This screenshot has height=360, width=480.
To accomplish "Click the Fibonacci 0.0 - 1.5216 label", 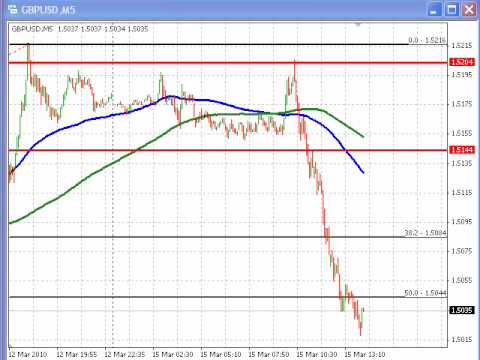I will 427,40.
